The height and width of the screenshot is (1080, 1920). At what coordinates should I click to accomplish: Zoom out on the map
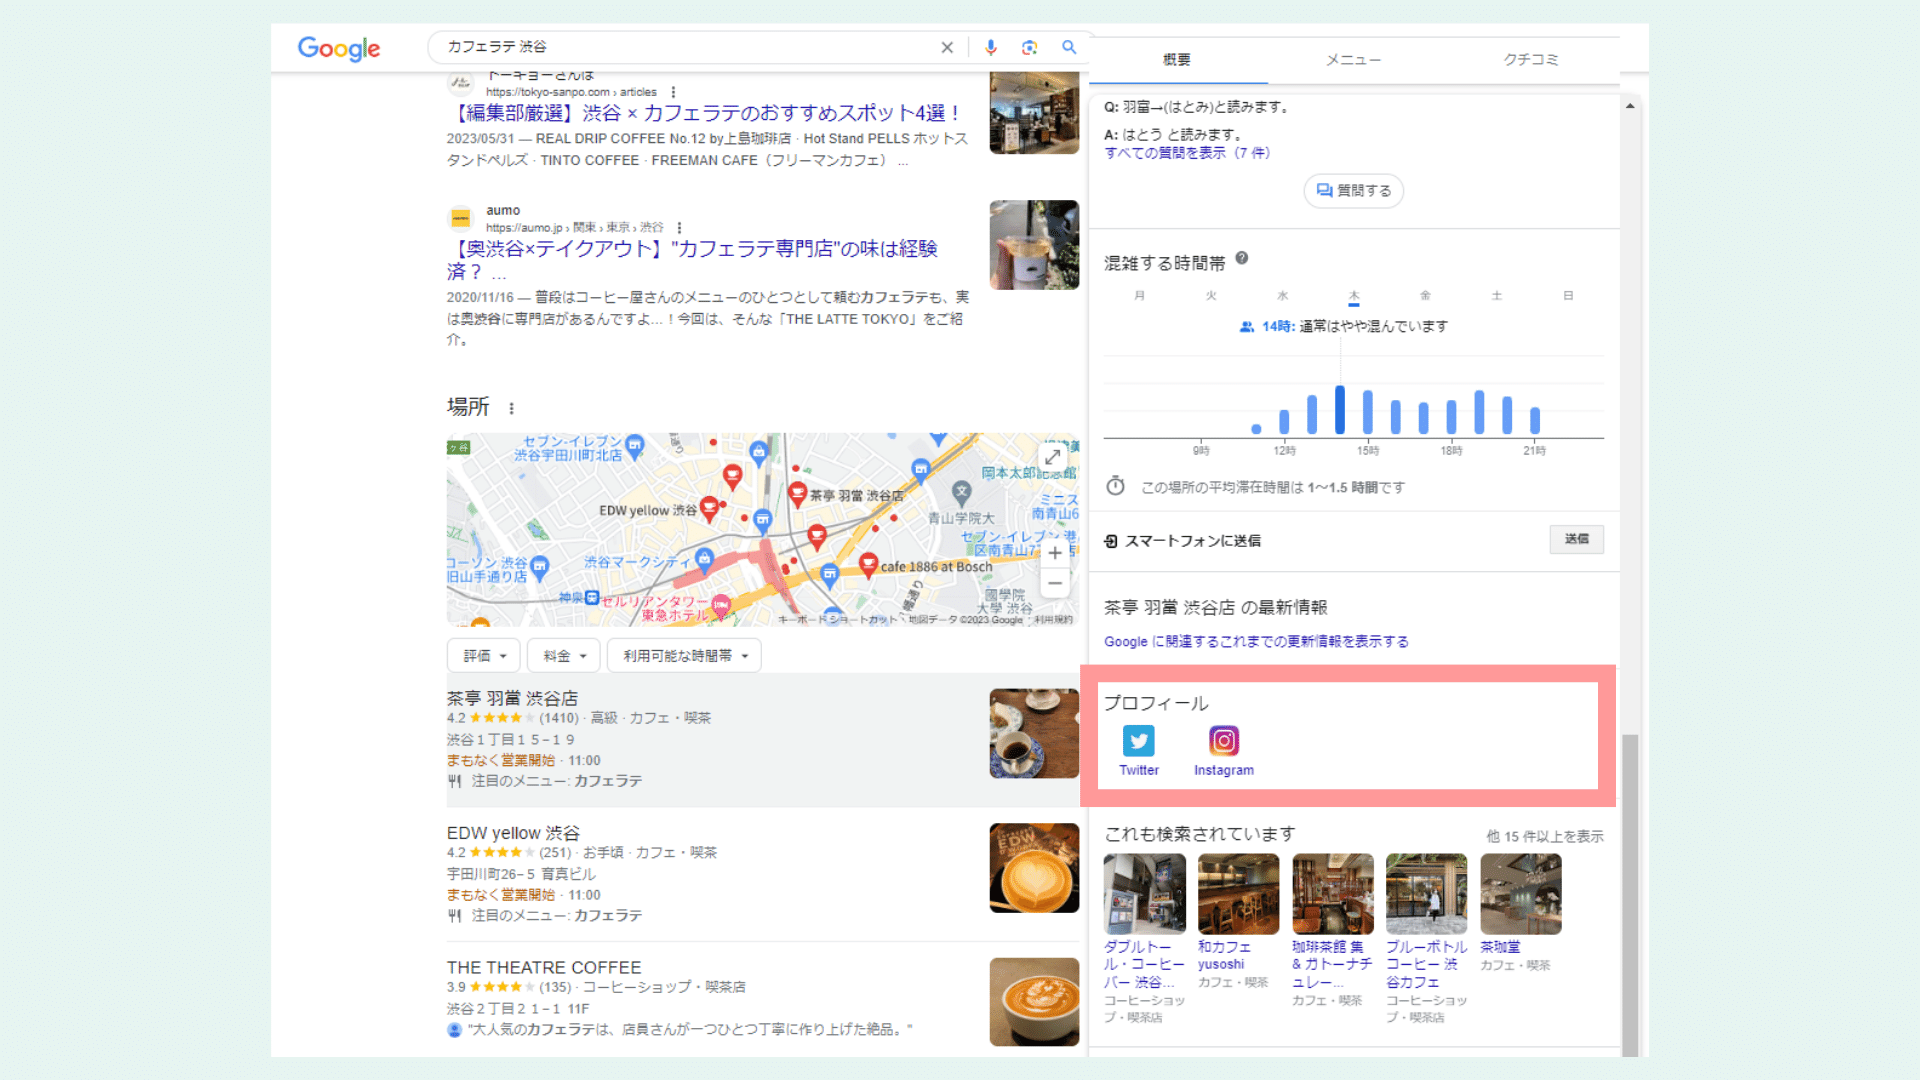coord(1054,583)
